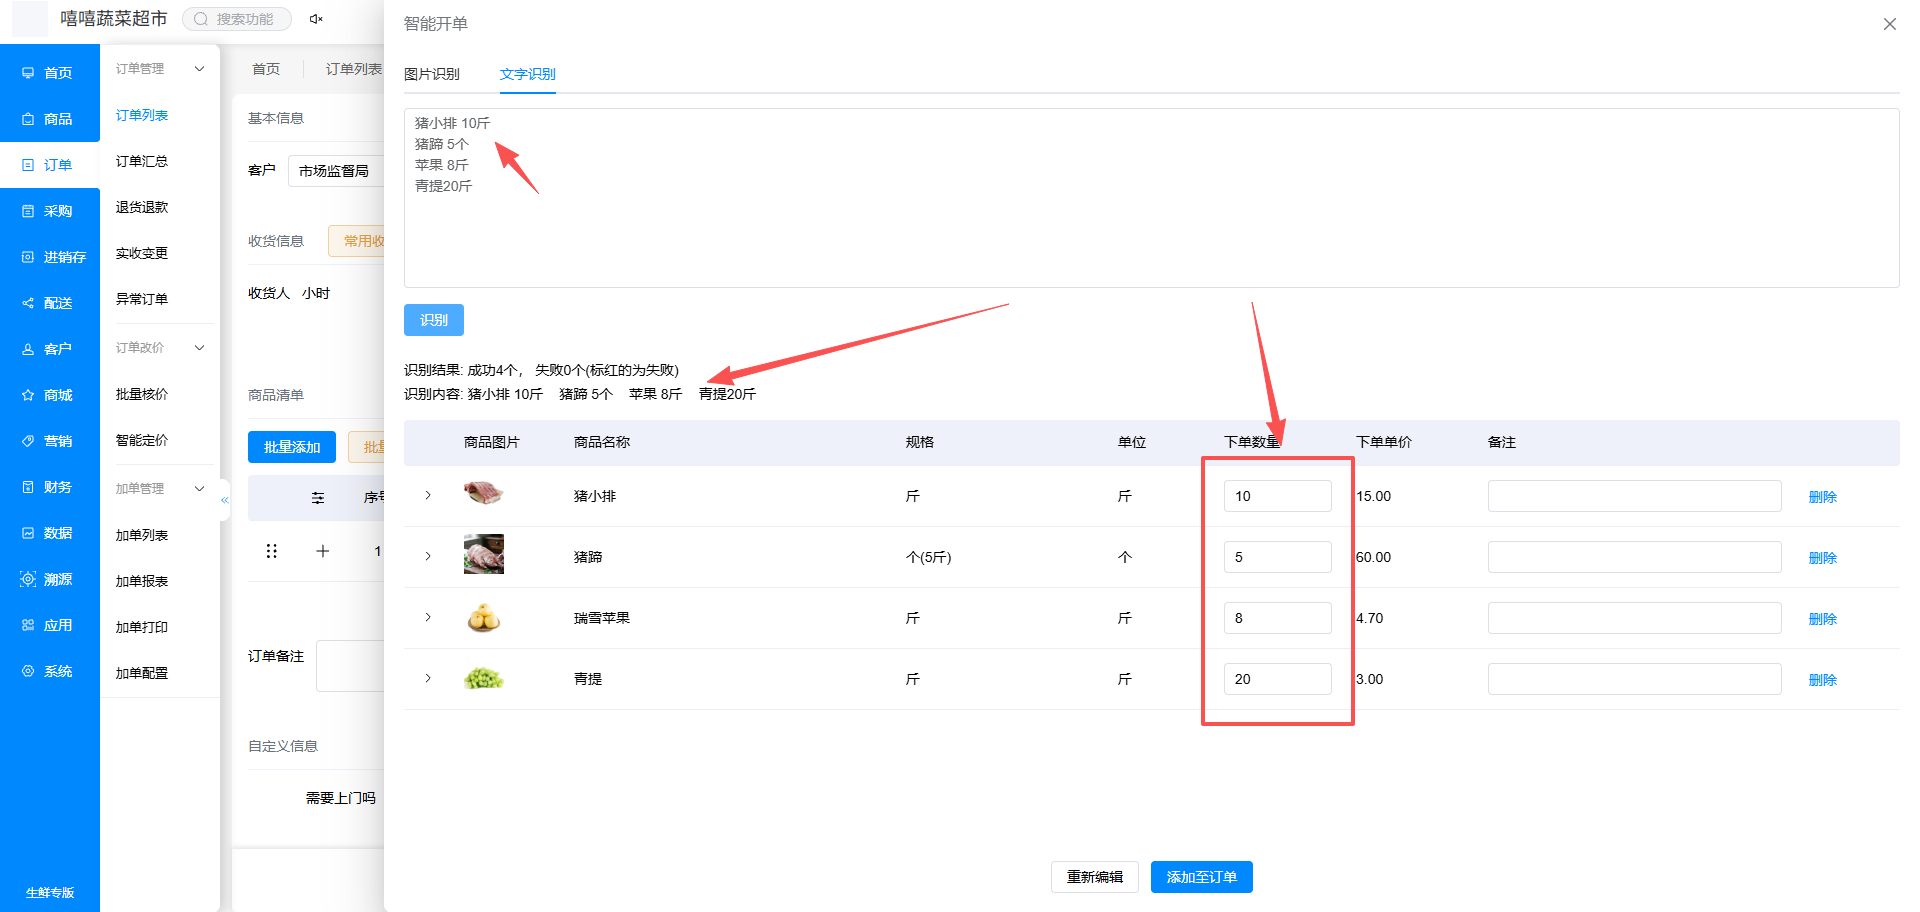
Task: Open the 采购 sidebar section
Action: coord(49,211)
